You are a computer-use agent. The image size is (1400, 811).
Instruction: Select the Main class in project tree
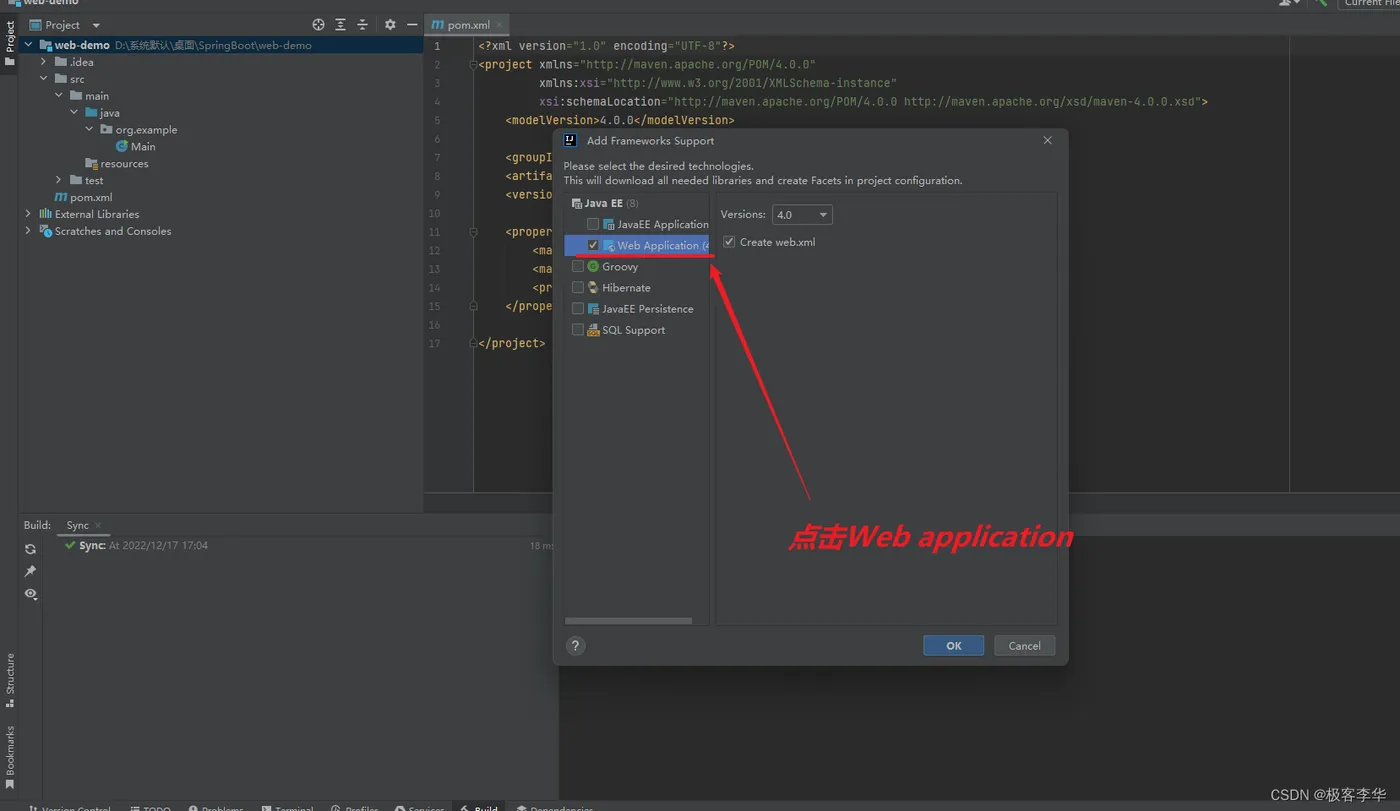tap(143, 146)
